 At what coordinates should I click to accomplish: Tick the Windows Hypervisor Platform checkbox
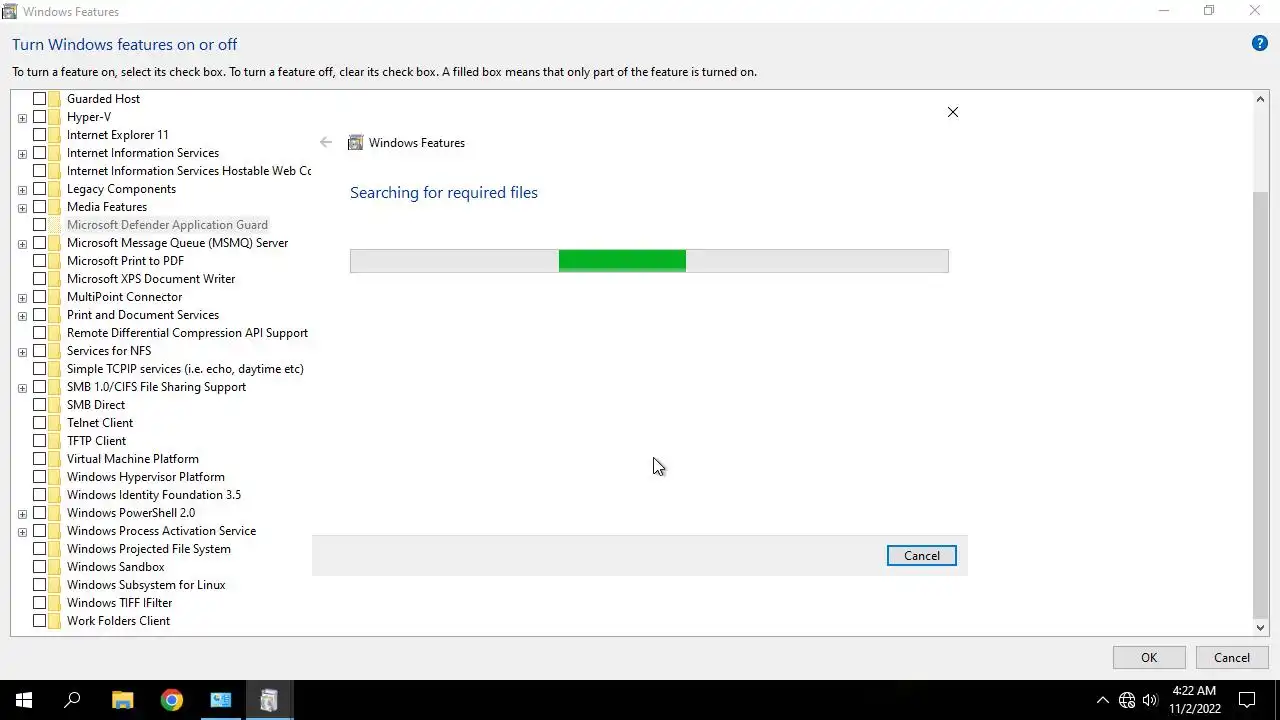(x=40, y=477)
